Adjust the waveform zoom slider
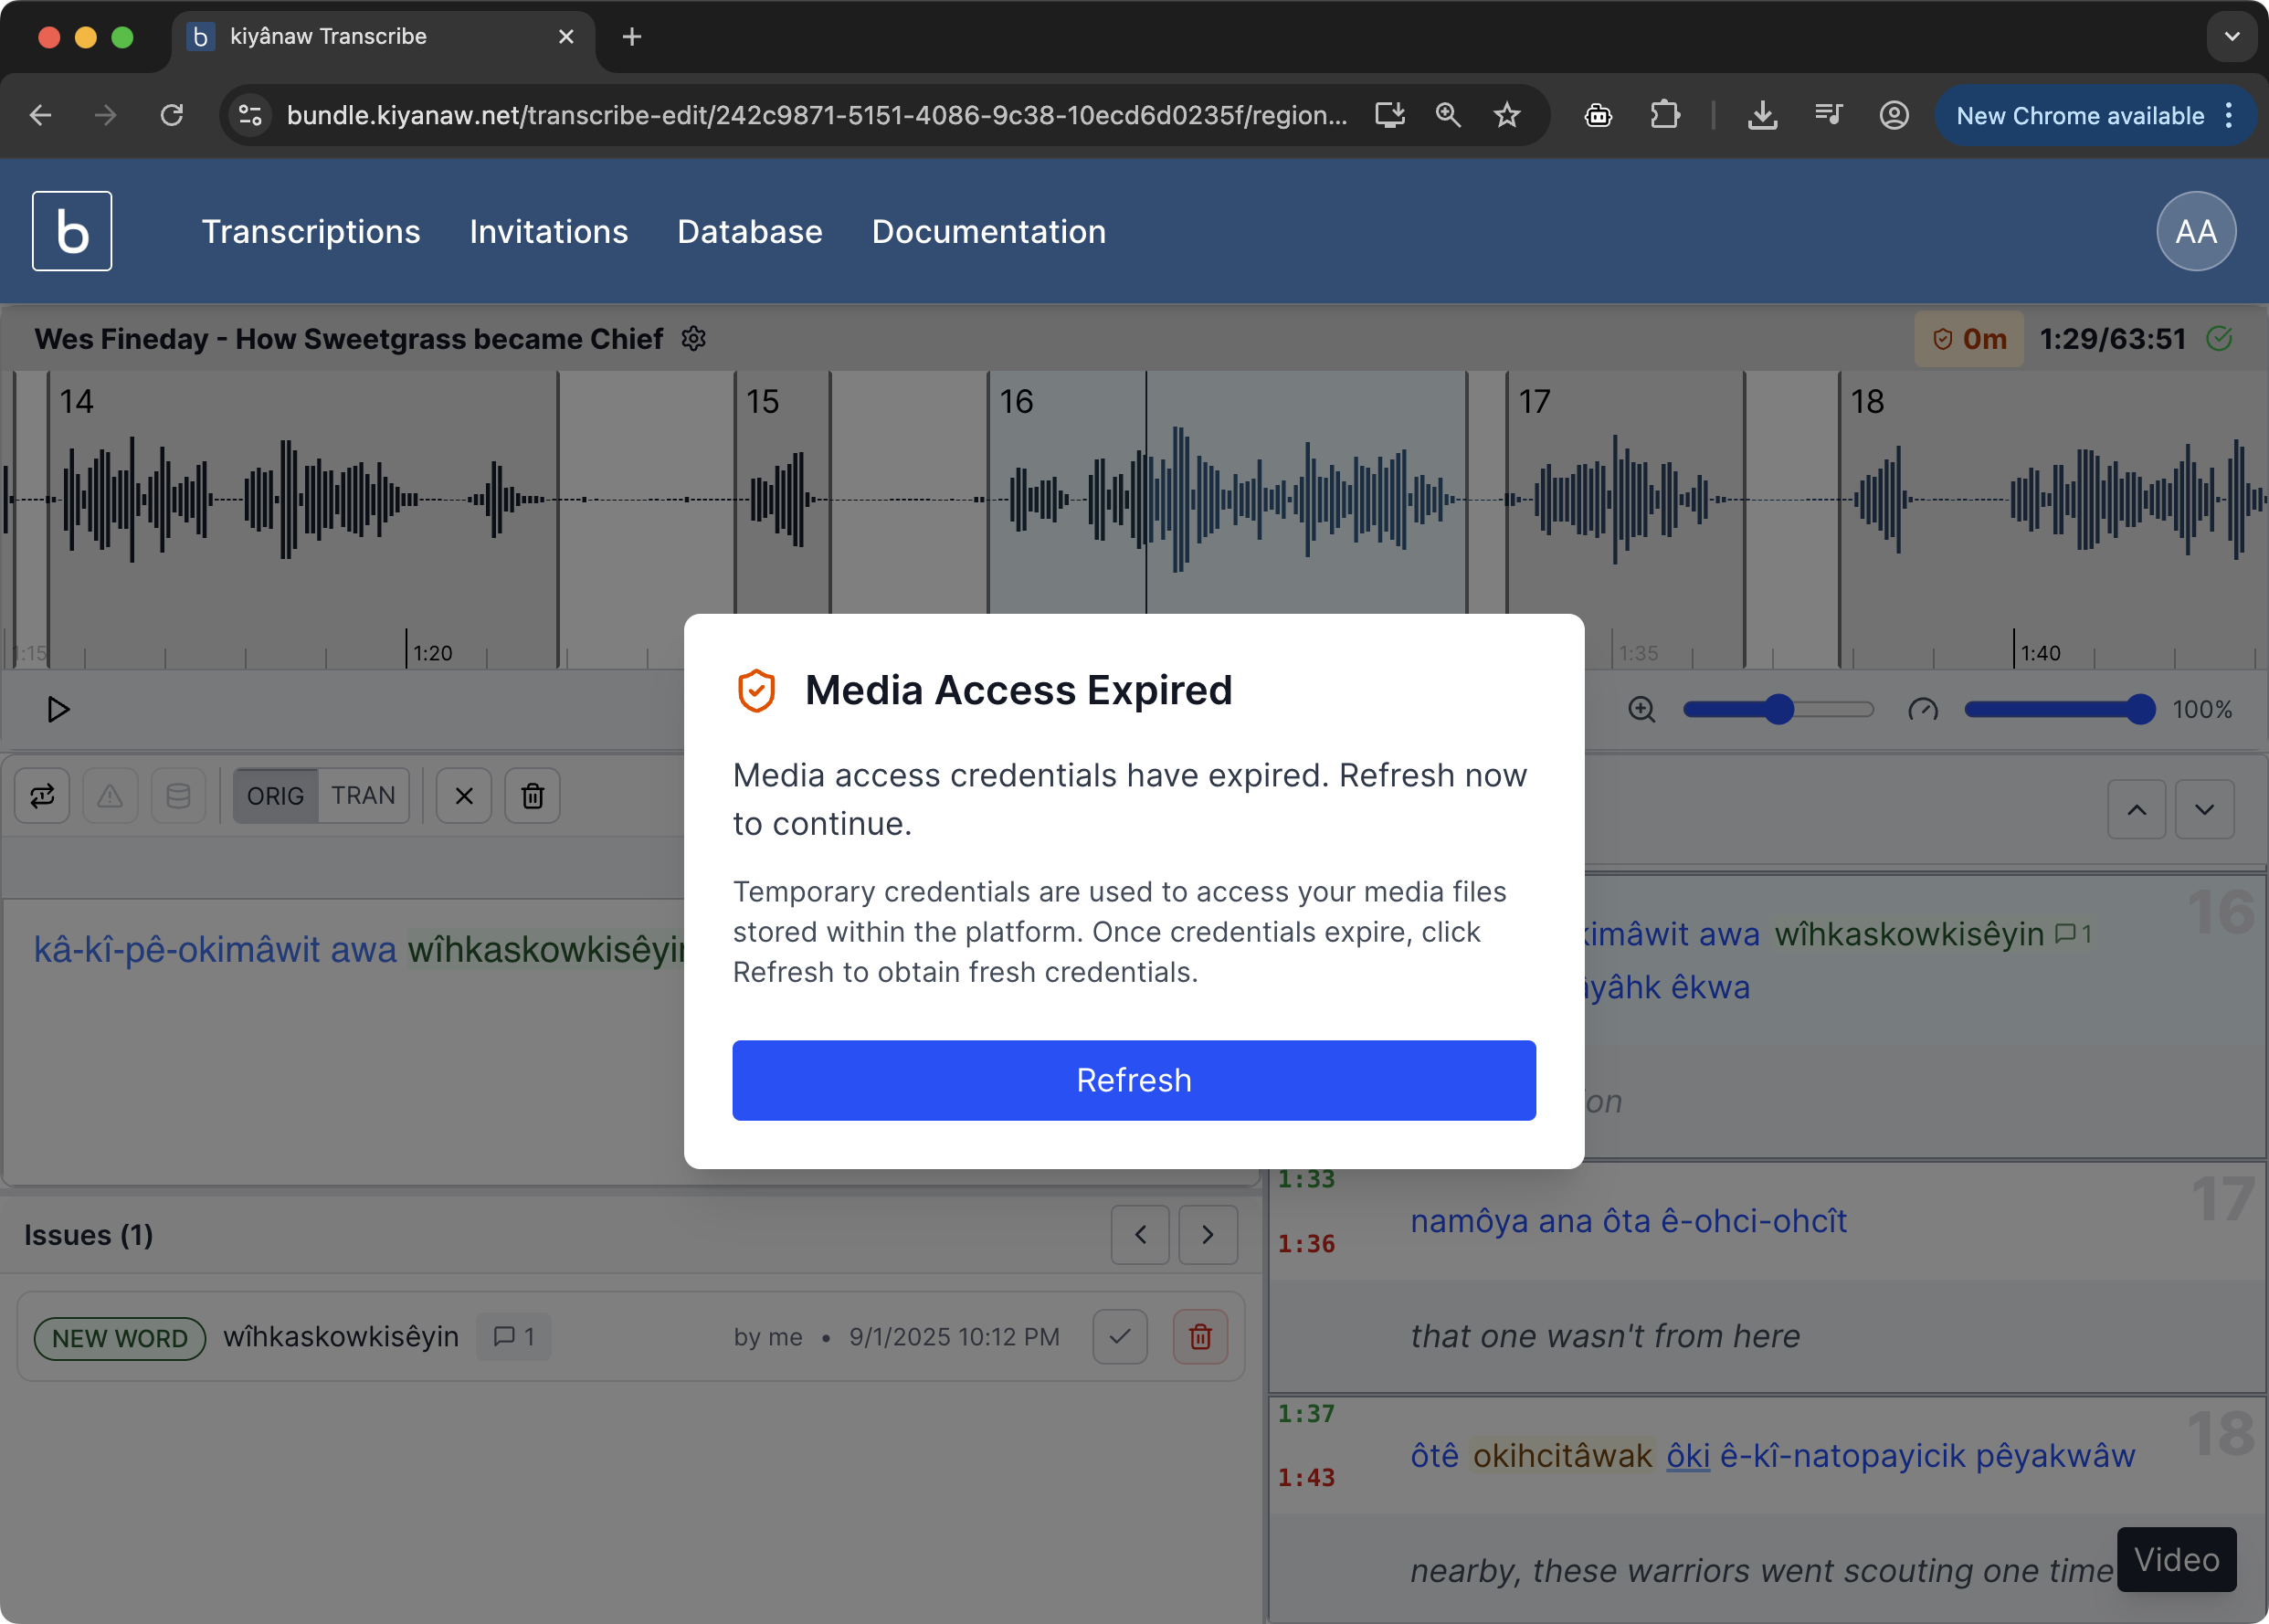This screenshot has width=2269, height=1624. [1778, 709]
